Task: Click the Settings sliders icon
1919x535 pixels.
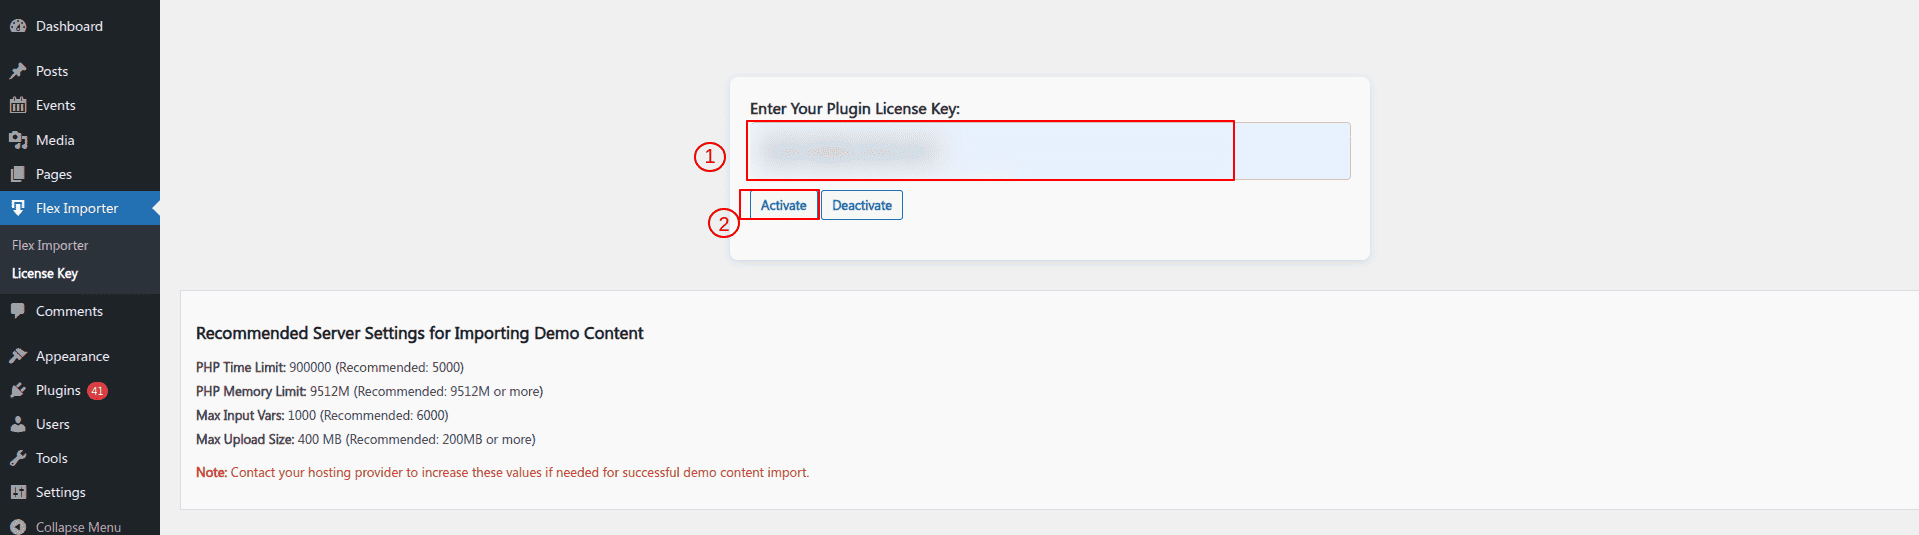Action: click(x=18, y=492)
